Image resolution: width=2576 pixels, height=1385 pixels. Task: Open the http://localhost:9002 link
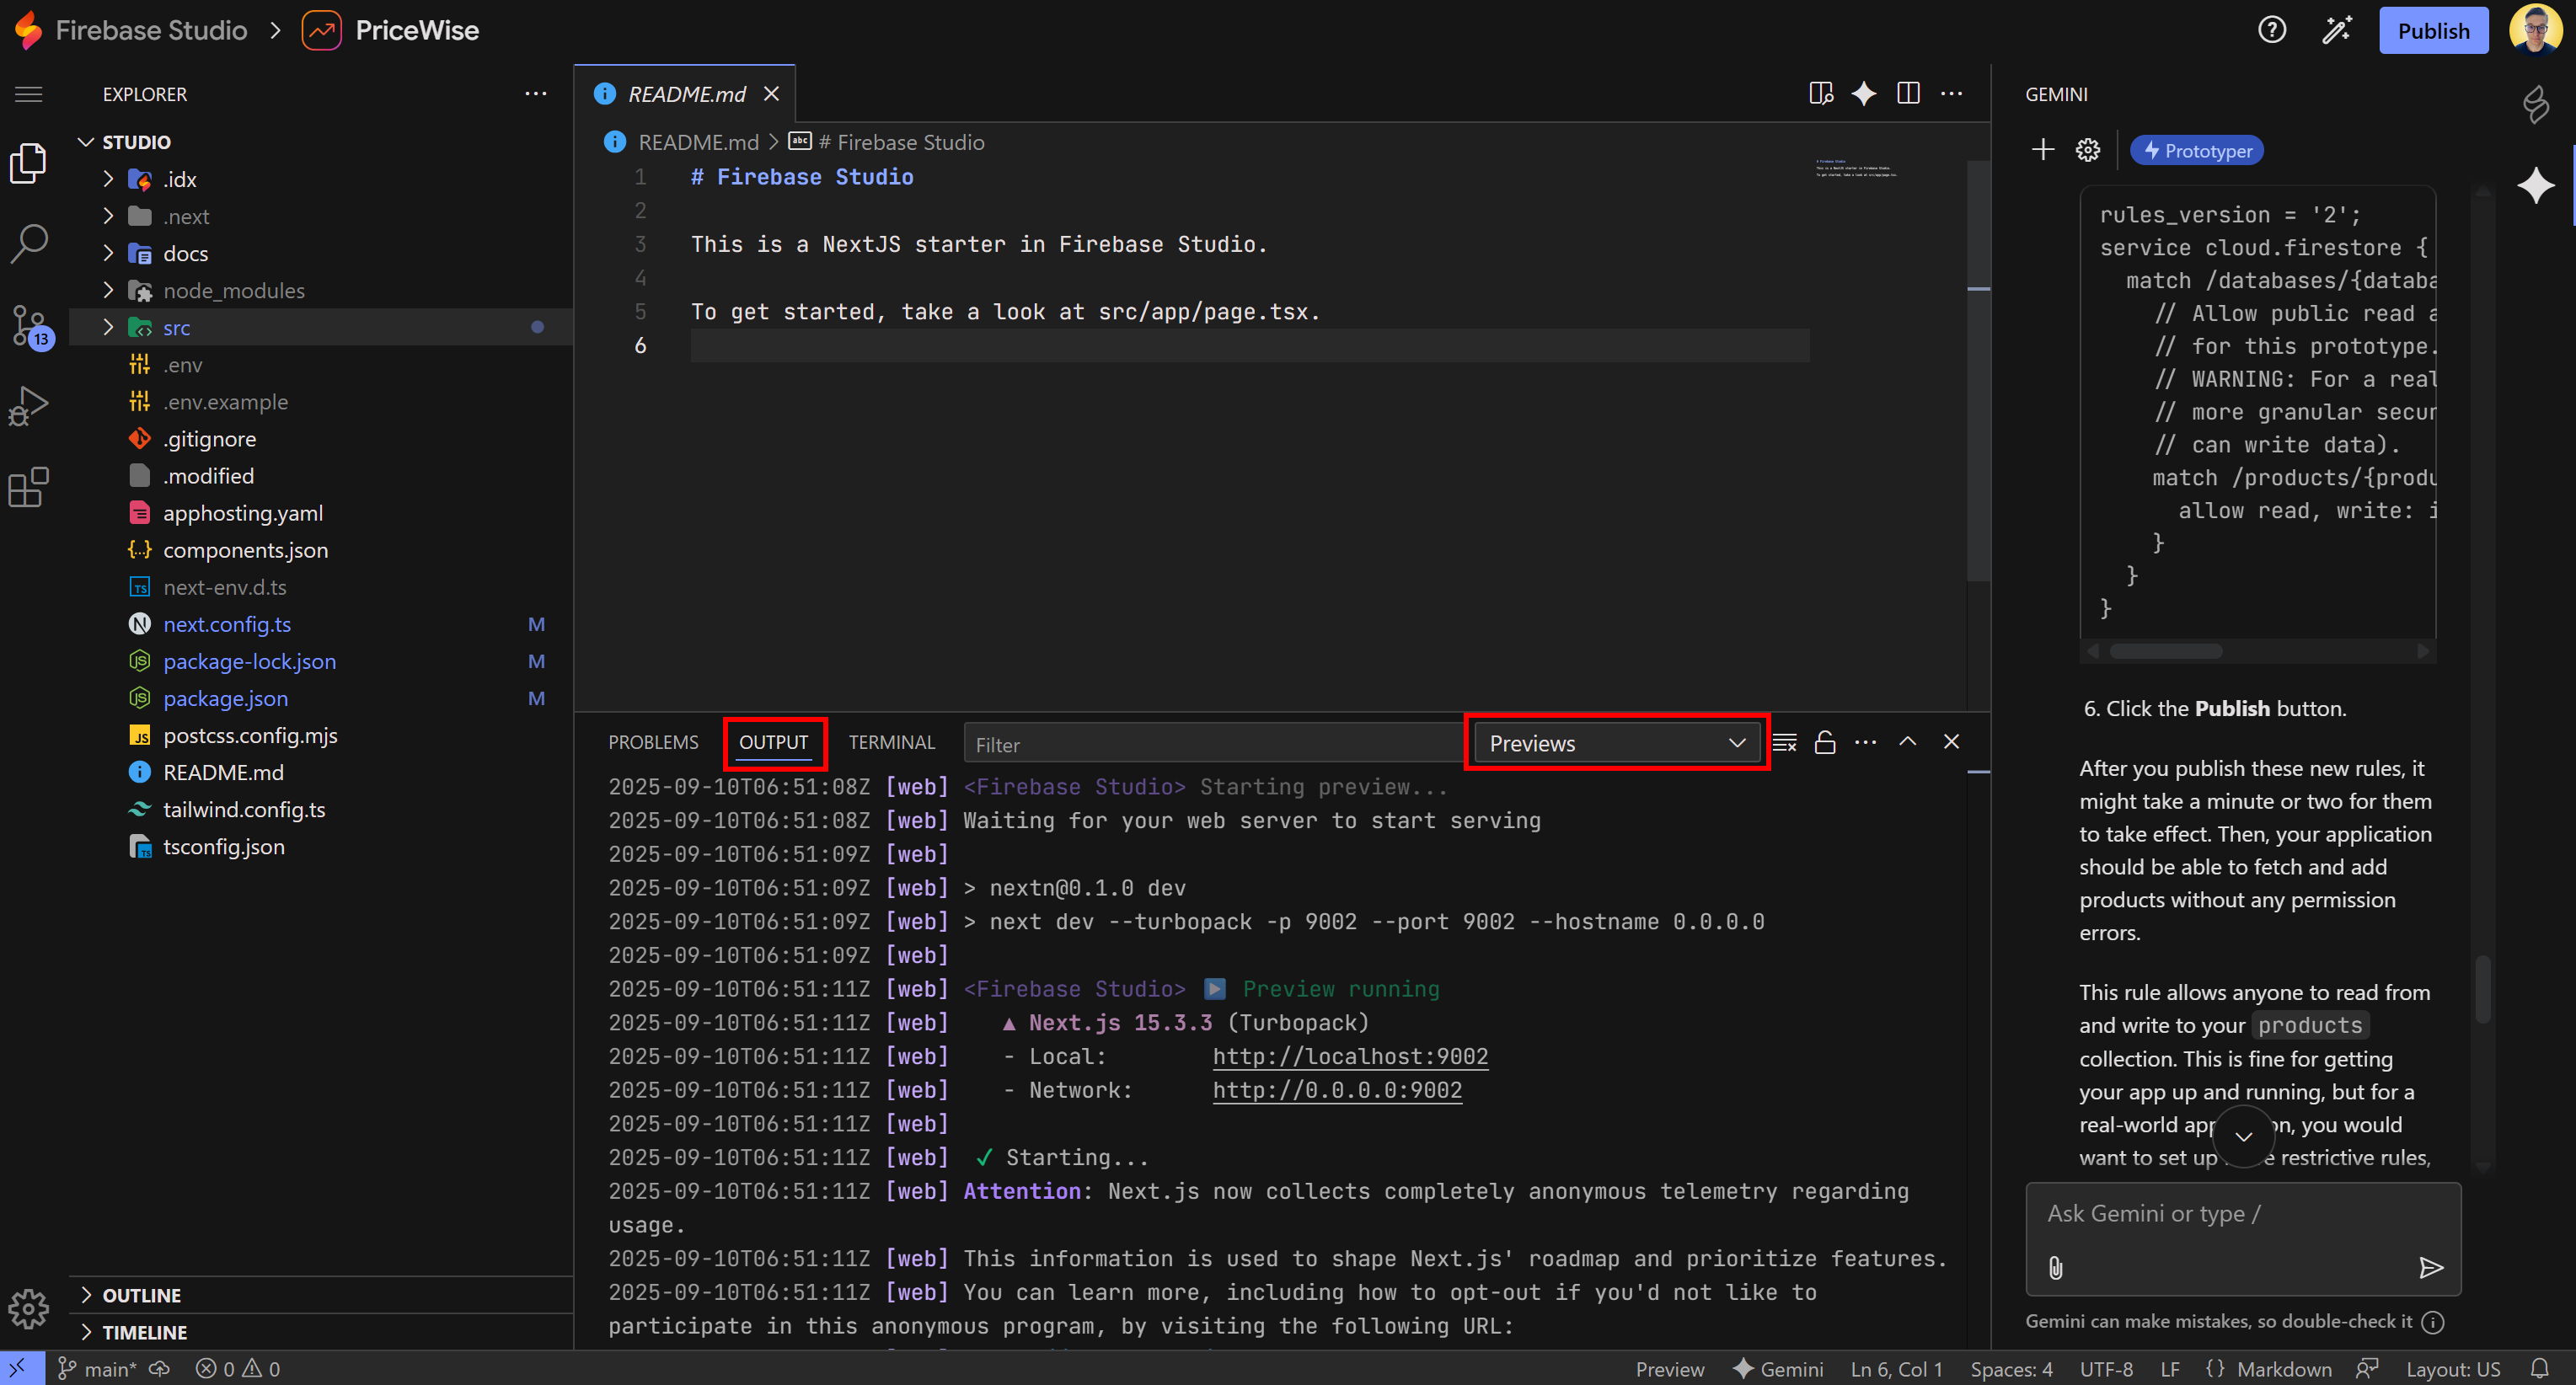click(1350, 1056)
